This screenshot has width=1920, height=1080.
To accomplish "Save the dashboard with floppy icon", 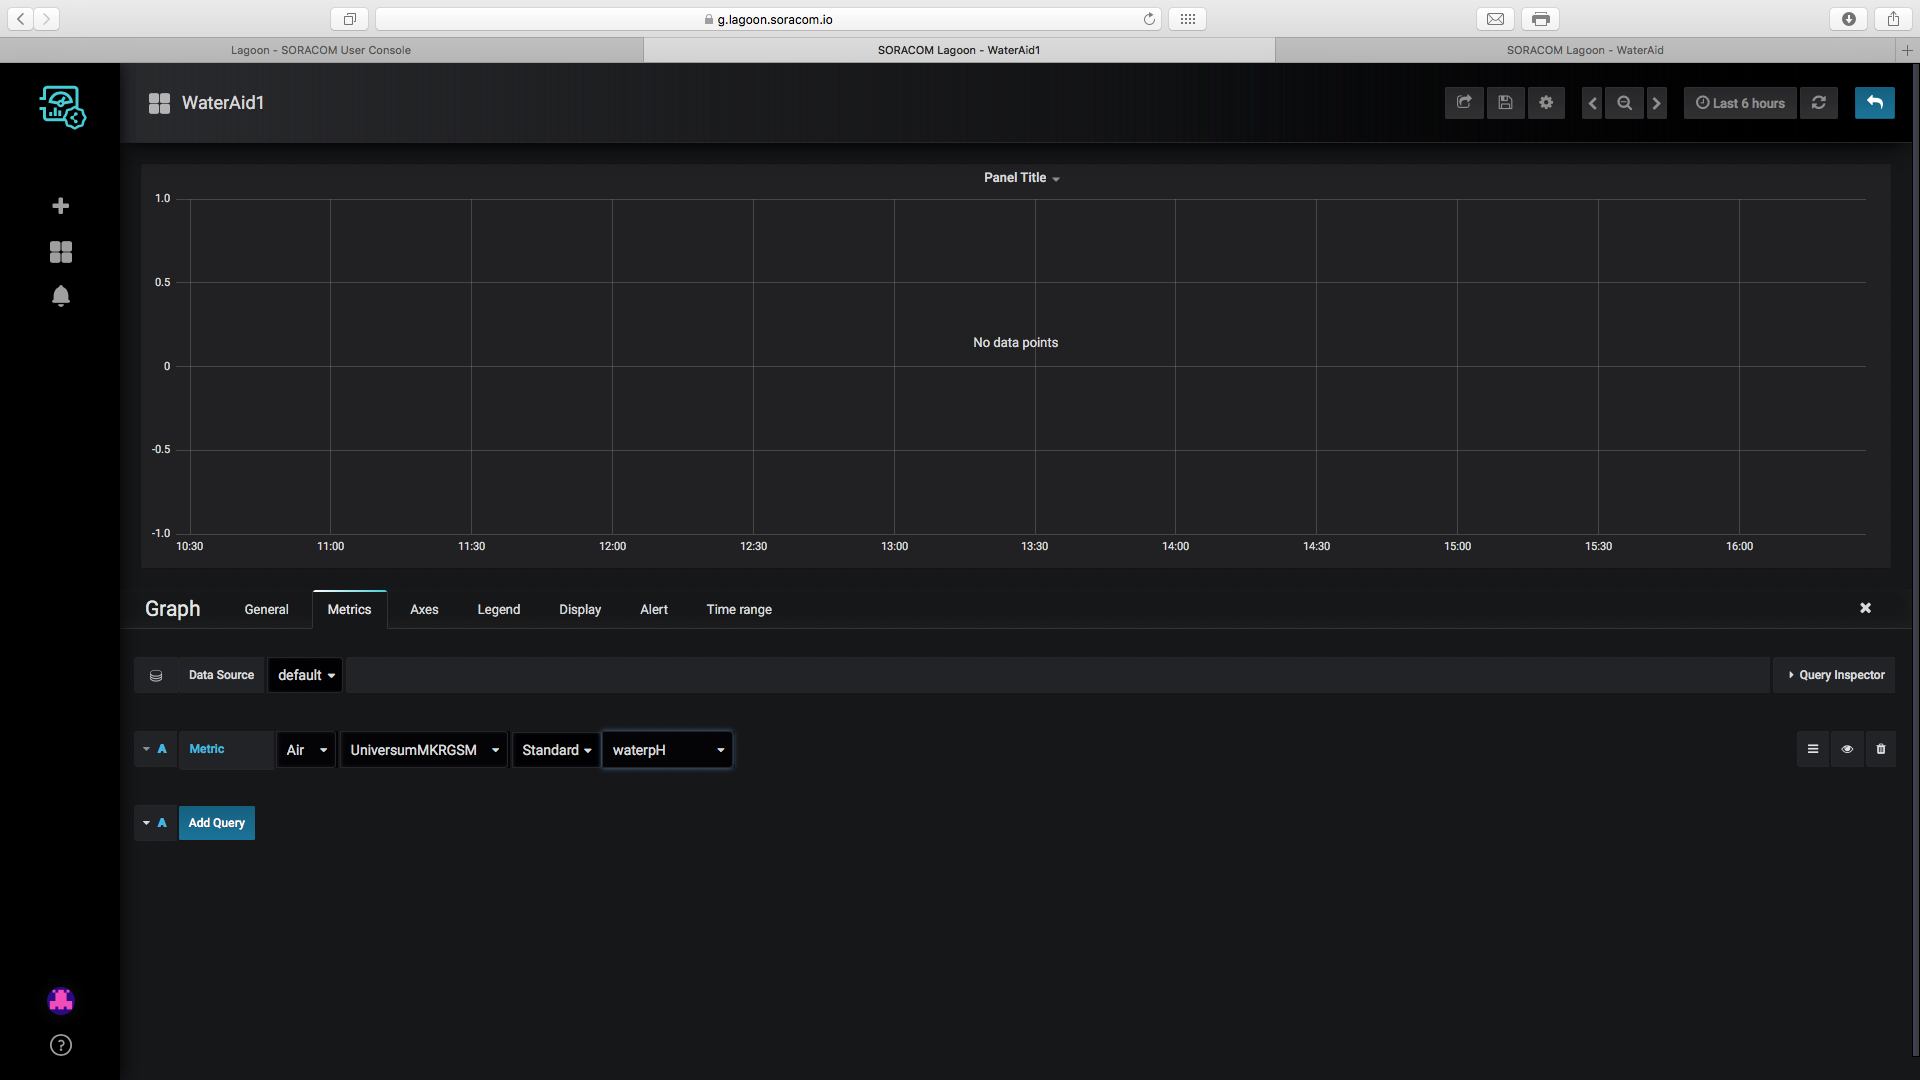I will pos(1505,103).
